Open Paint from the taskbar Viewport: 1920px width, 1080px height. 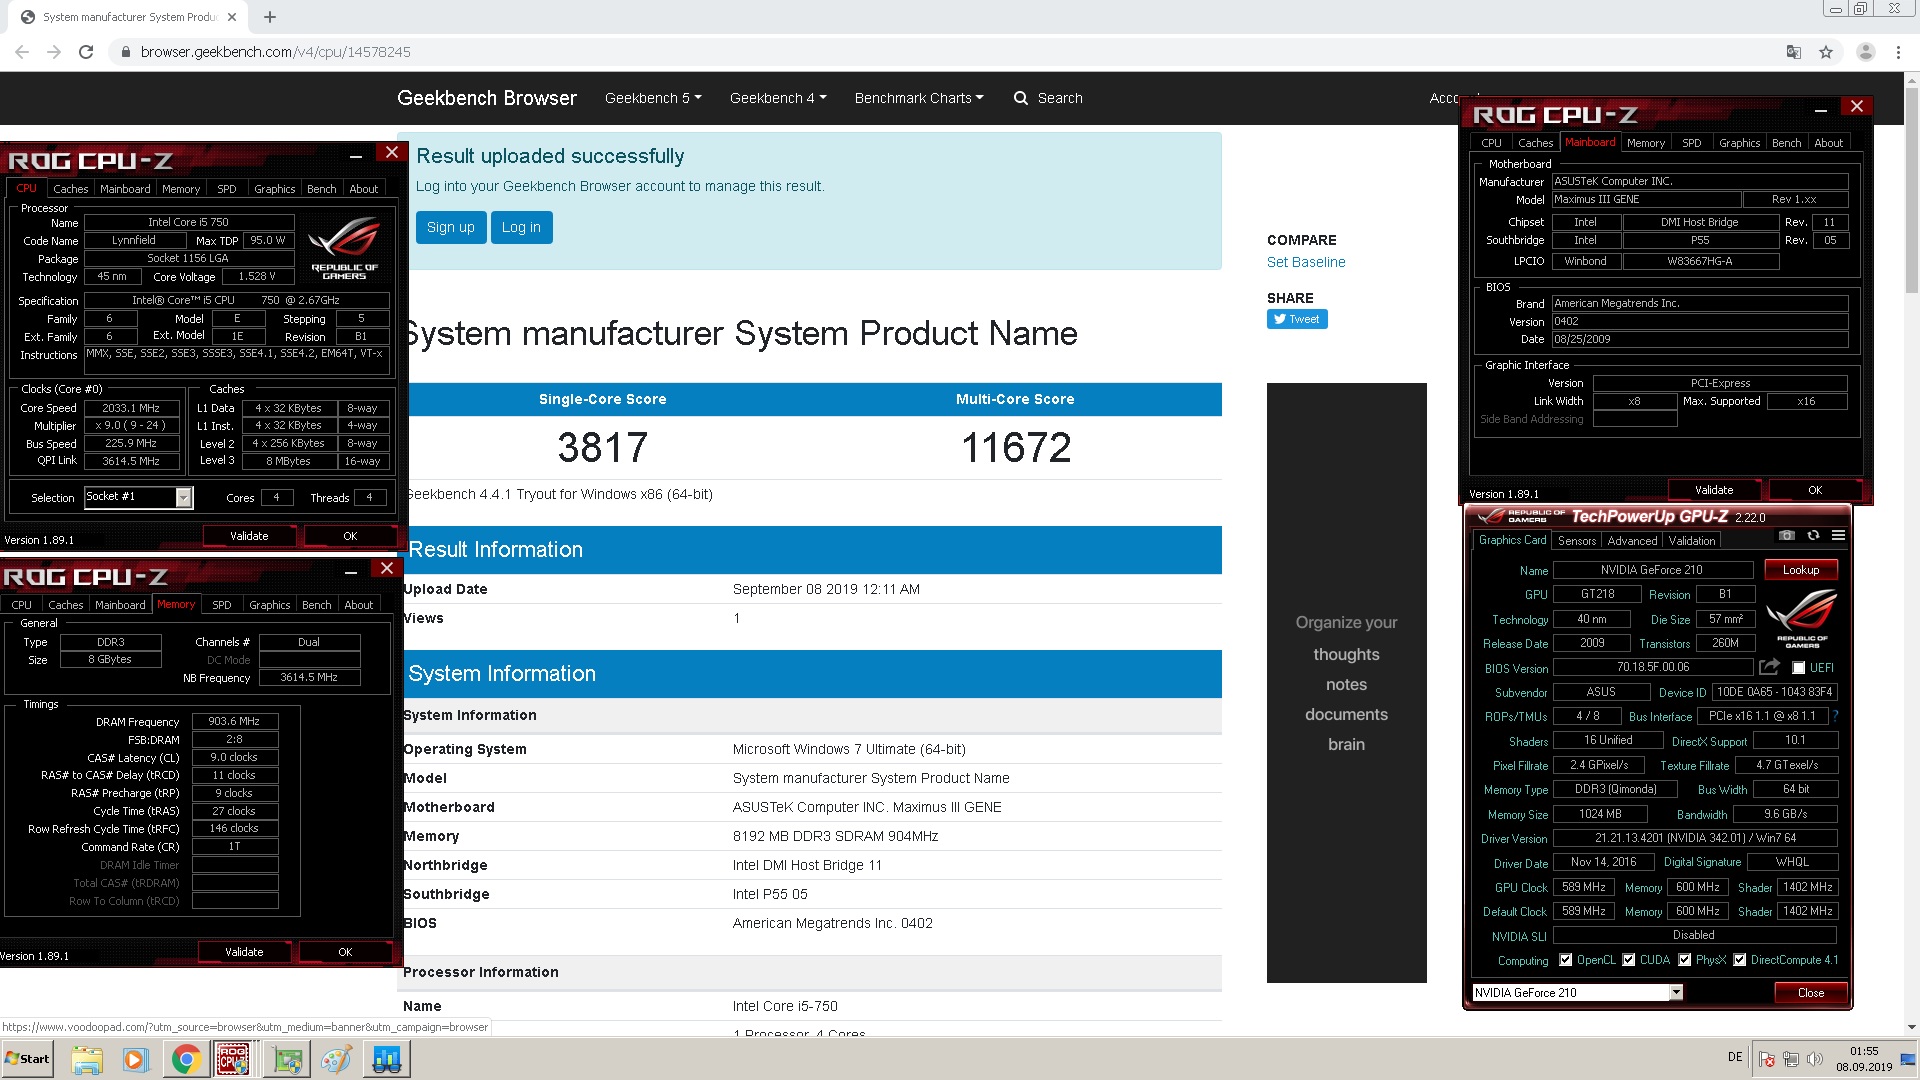tap(336, 1059)
